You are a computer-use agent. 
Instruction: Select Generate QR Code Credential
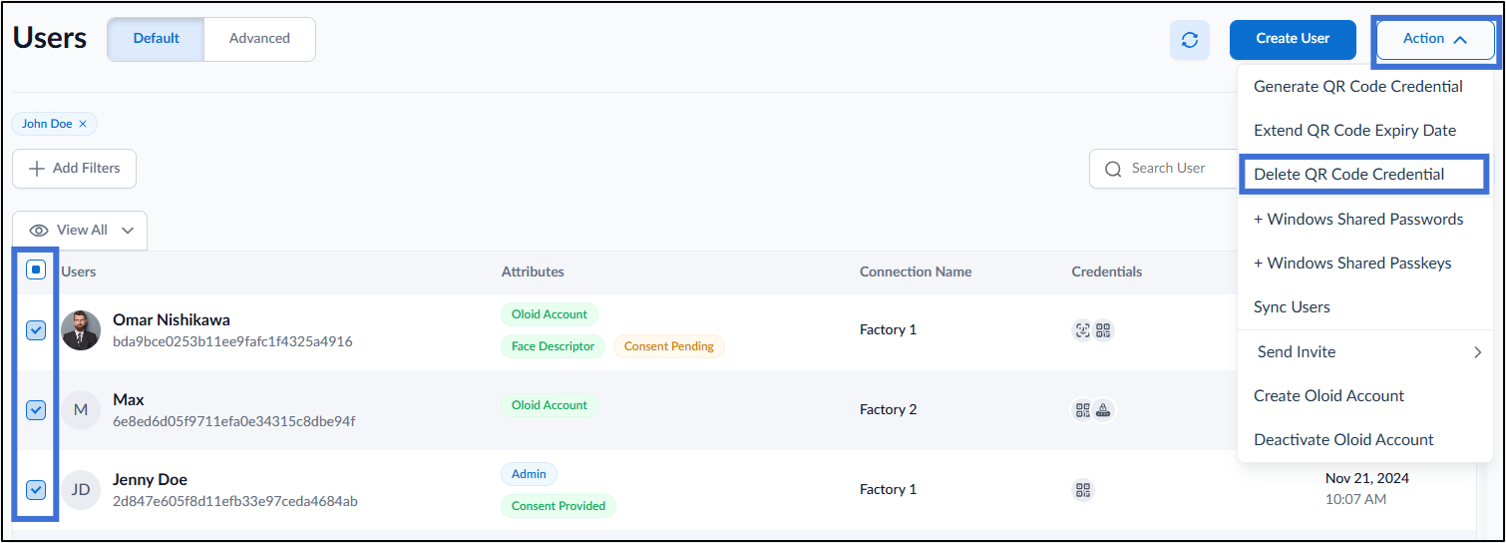tap(1358, 87)
